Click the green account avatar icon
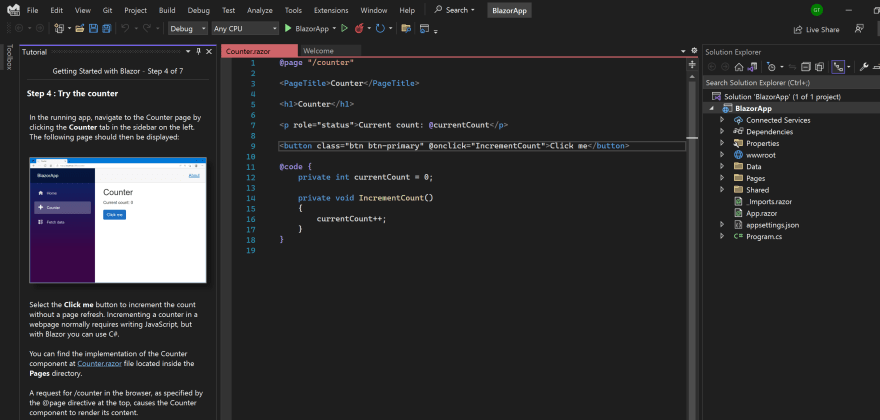The height and width of the screenshot is (420, 880). tap(817, 10)
